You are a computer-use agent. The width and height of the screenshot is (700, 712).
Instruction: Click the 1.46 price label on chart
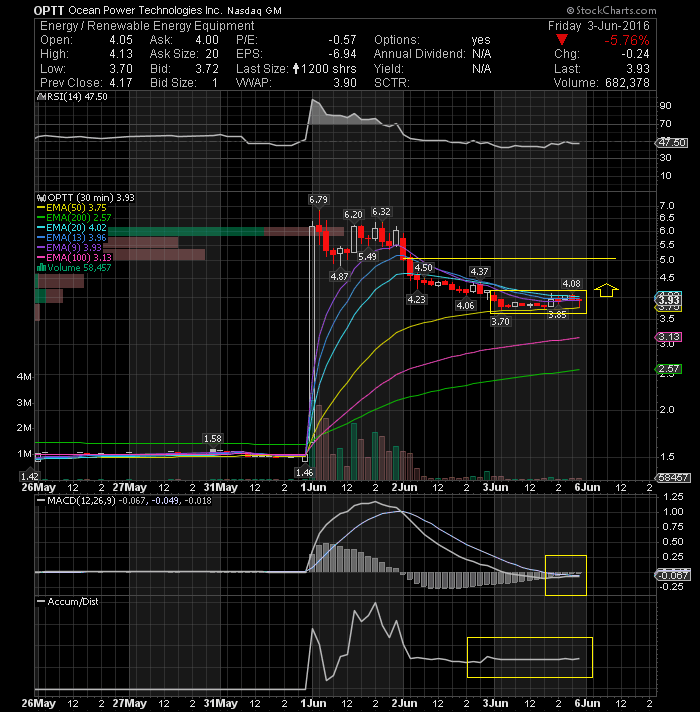304,473
